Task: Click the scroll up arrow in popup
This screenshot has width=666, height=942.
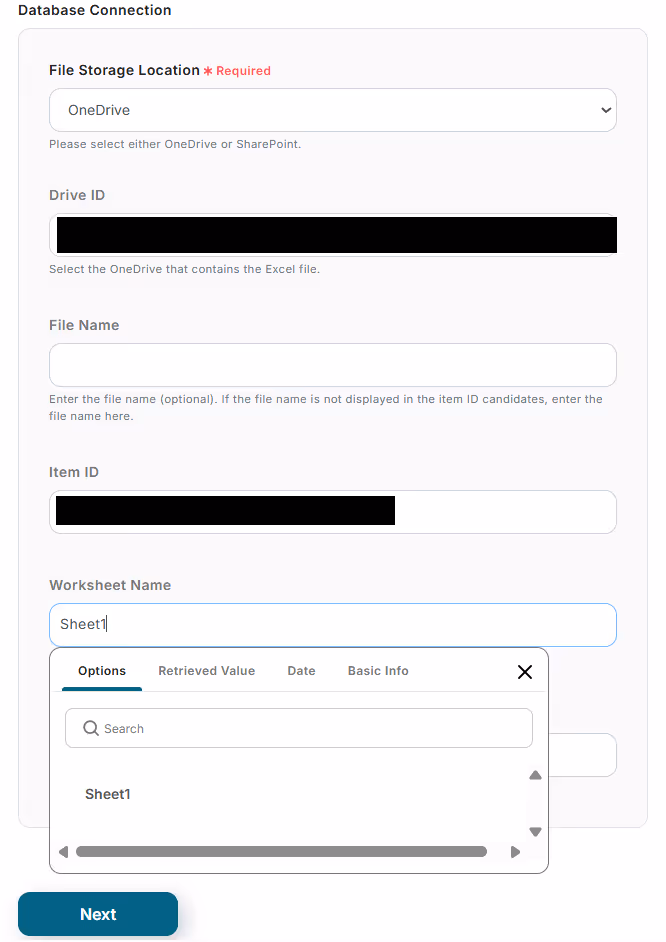Action: point(536,775)
